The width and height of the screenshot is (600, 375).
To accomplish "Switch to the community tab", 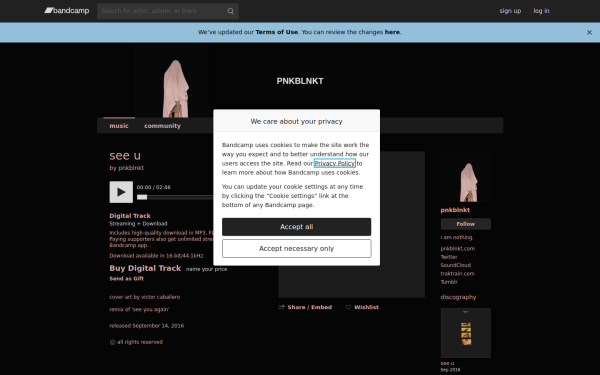I will coord(162,126).
